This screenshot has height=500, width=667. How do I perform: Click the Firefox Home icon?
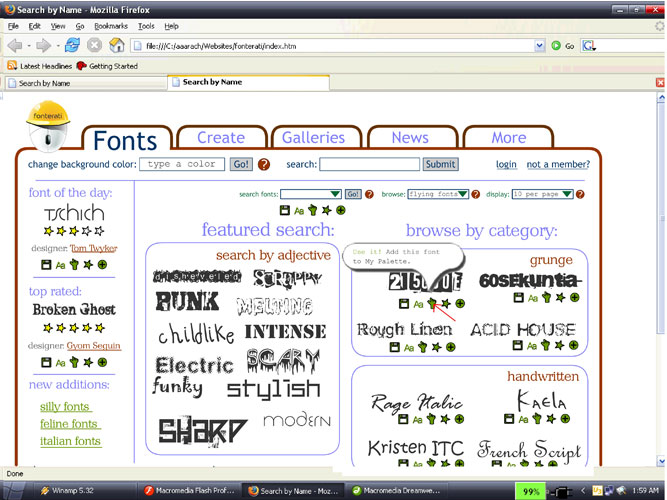pyautogui.click(x=116, y=45)
